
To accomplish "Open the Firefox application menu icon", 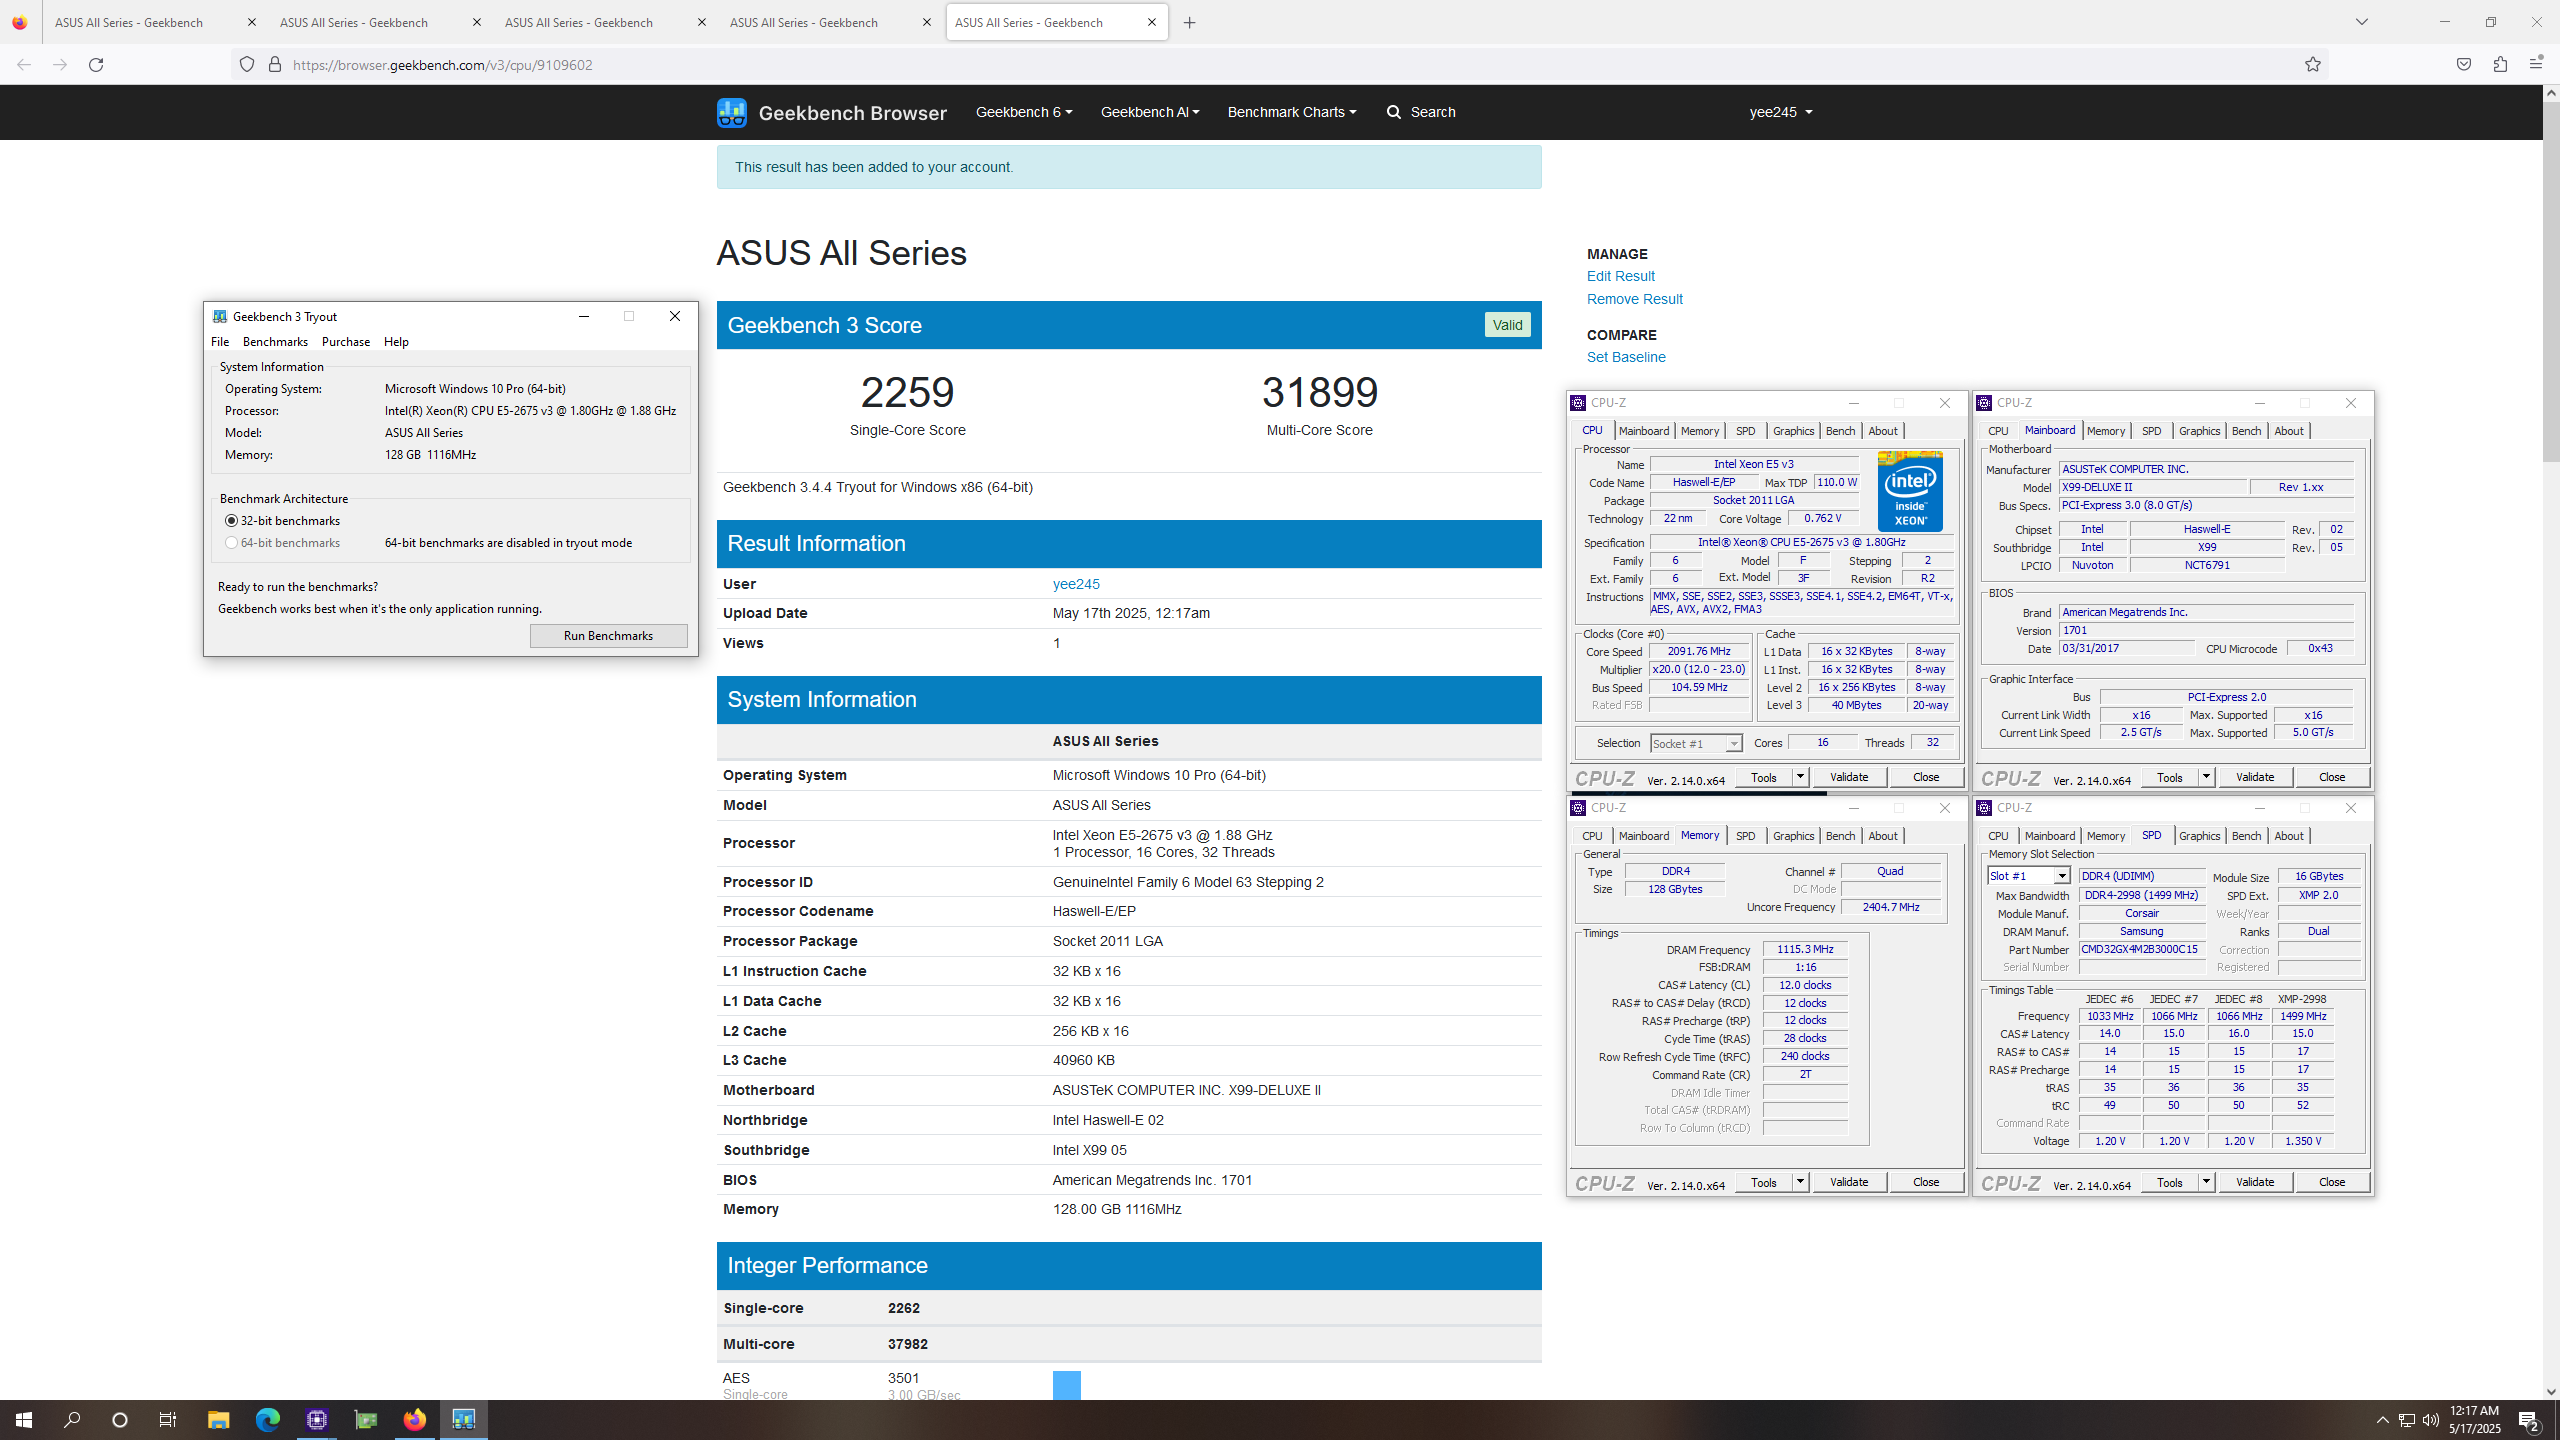I will [x=2536, y=65].
